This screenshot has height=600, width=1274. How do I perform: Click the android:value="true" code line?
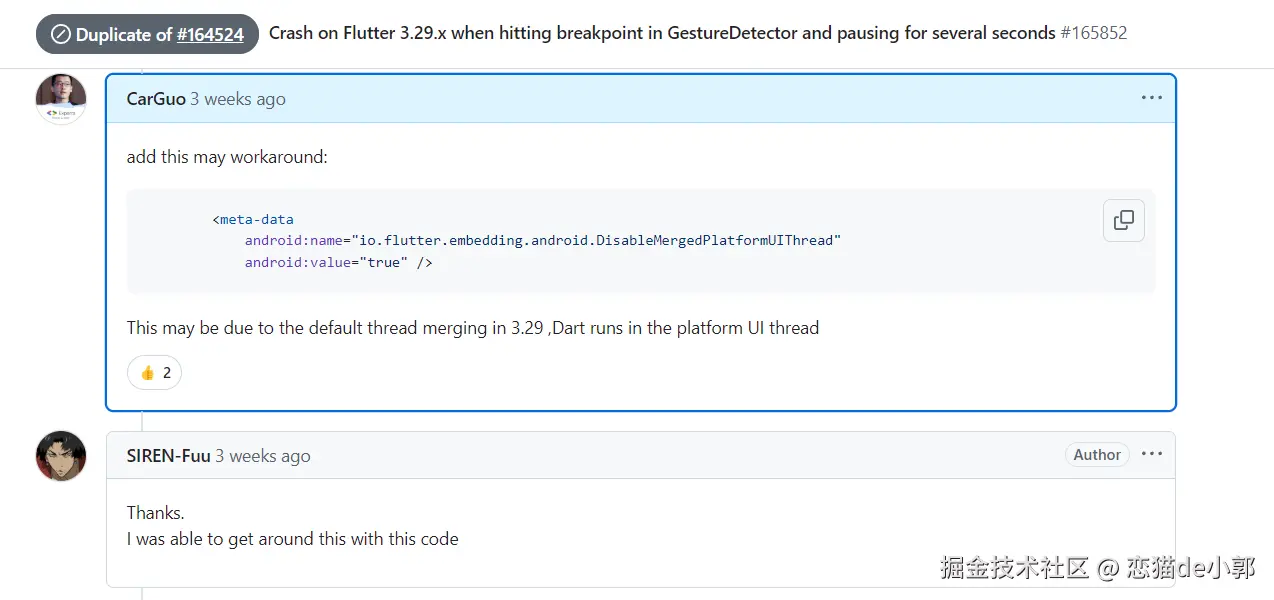coord(338,263)
